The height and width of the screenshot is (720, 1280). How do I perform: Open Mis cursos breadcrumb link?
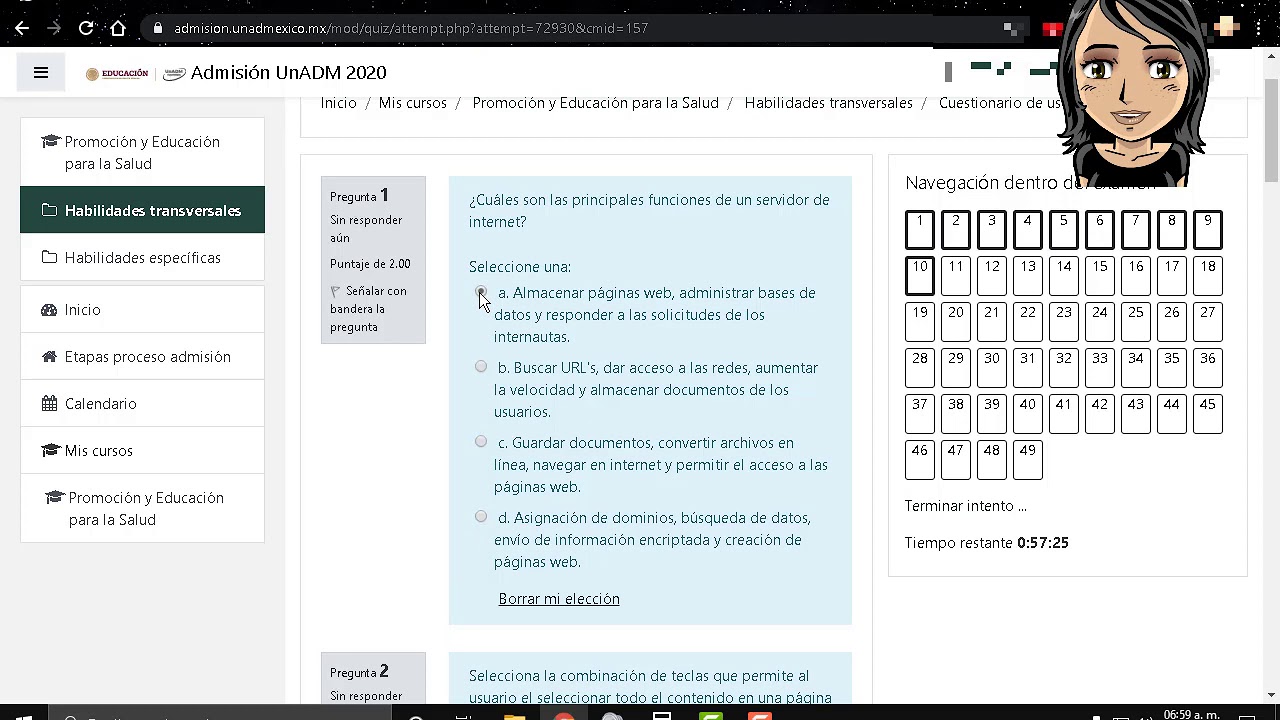pos(412,103)
